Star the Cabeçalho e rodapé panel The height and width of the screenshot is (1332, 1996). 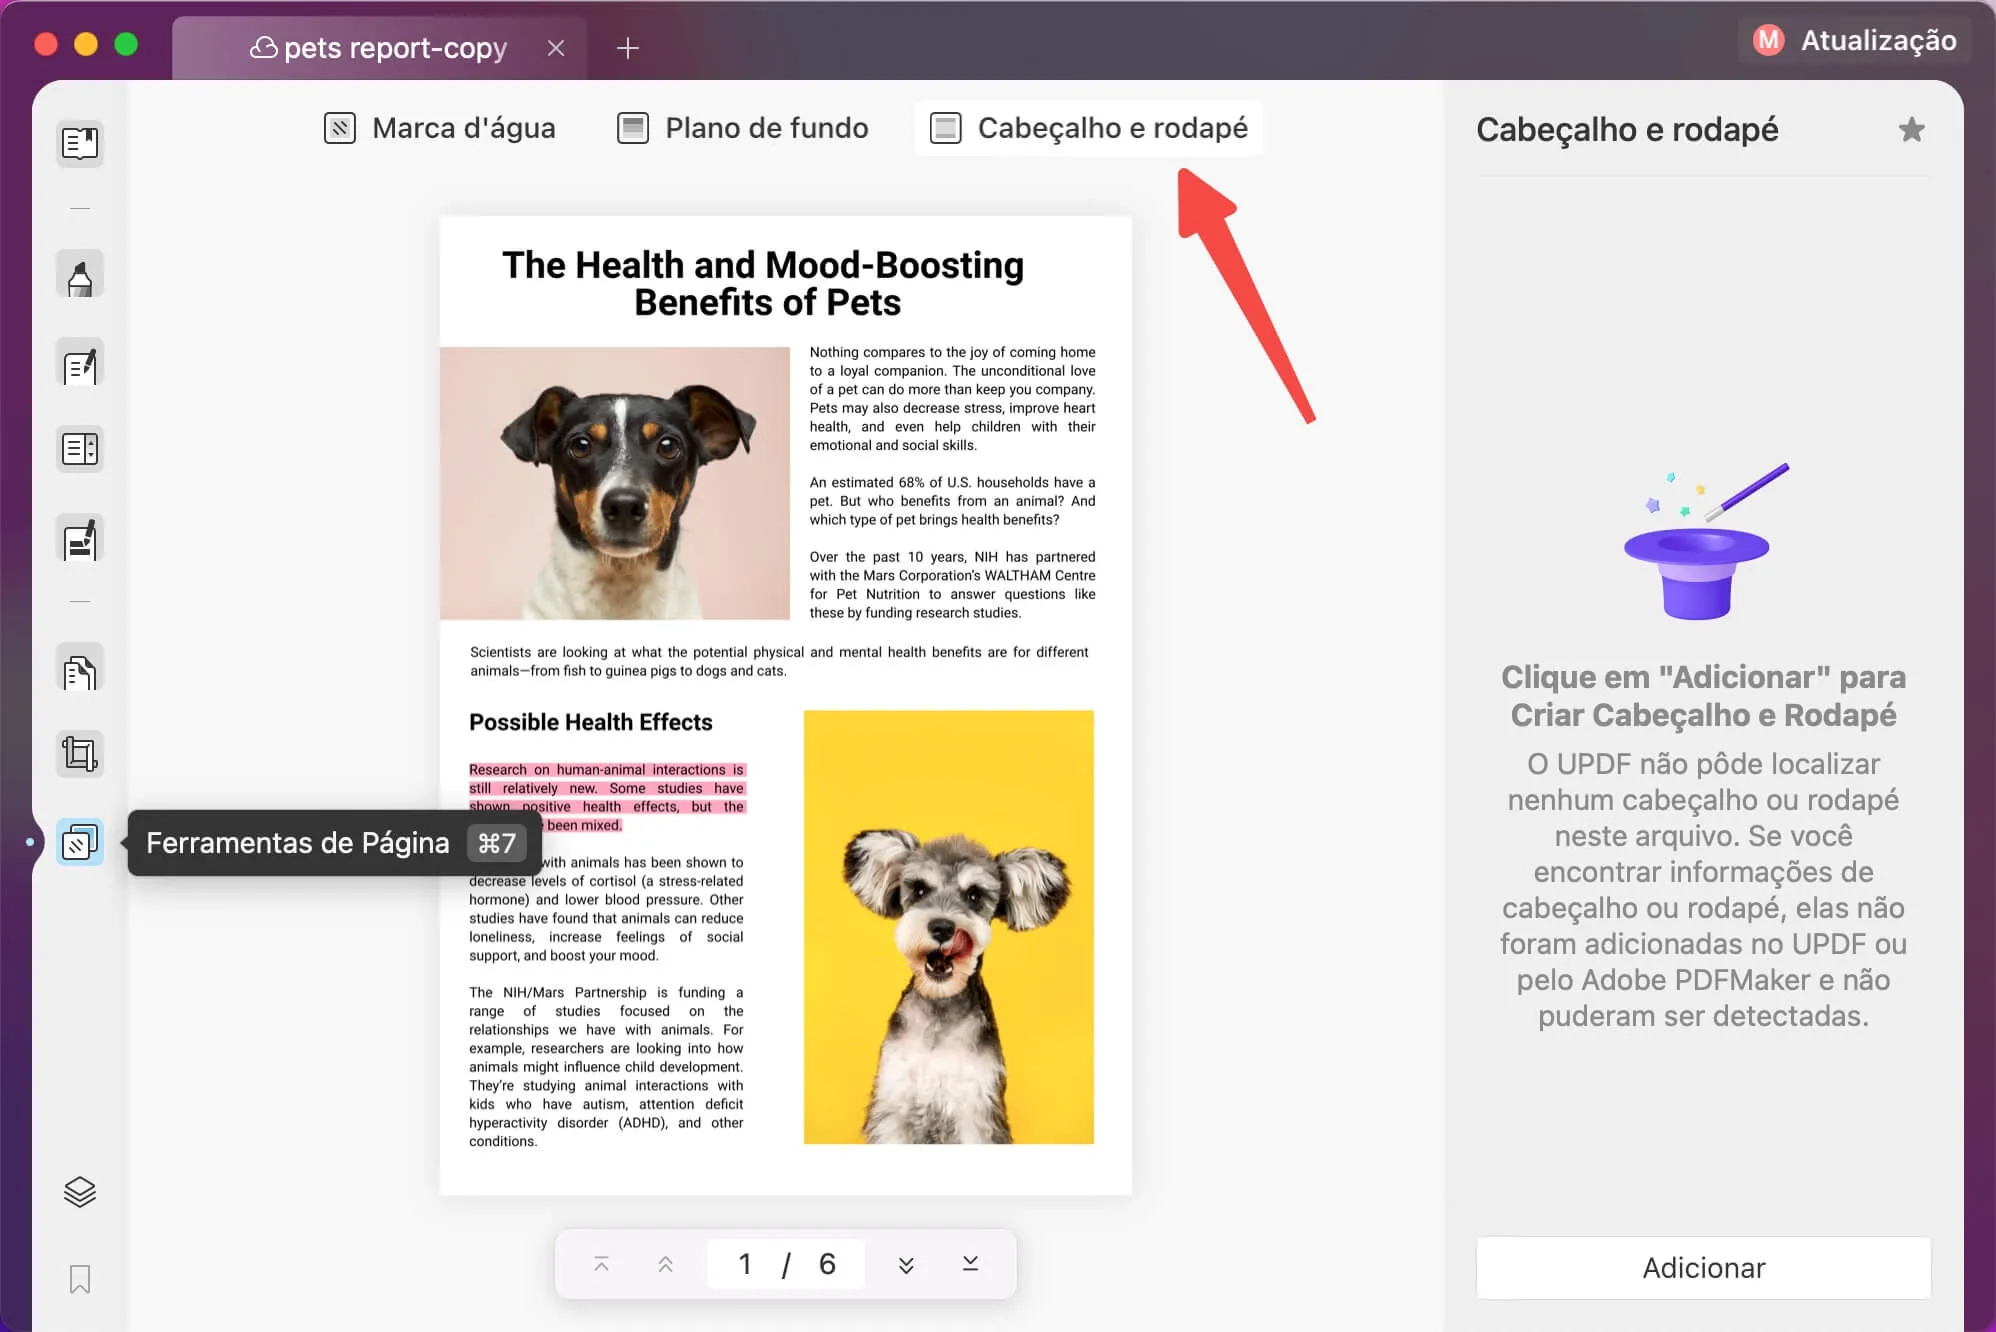1911,130
